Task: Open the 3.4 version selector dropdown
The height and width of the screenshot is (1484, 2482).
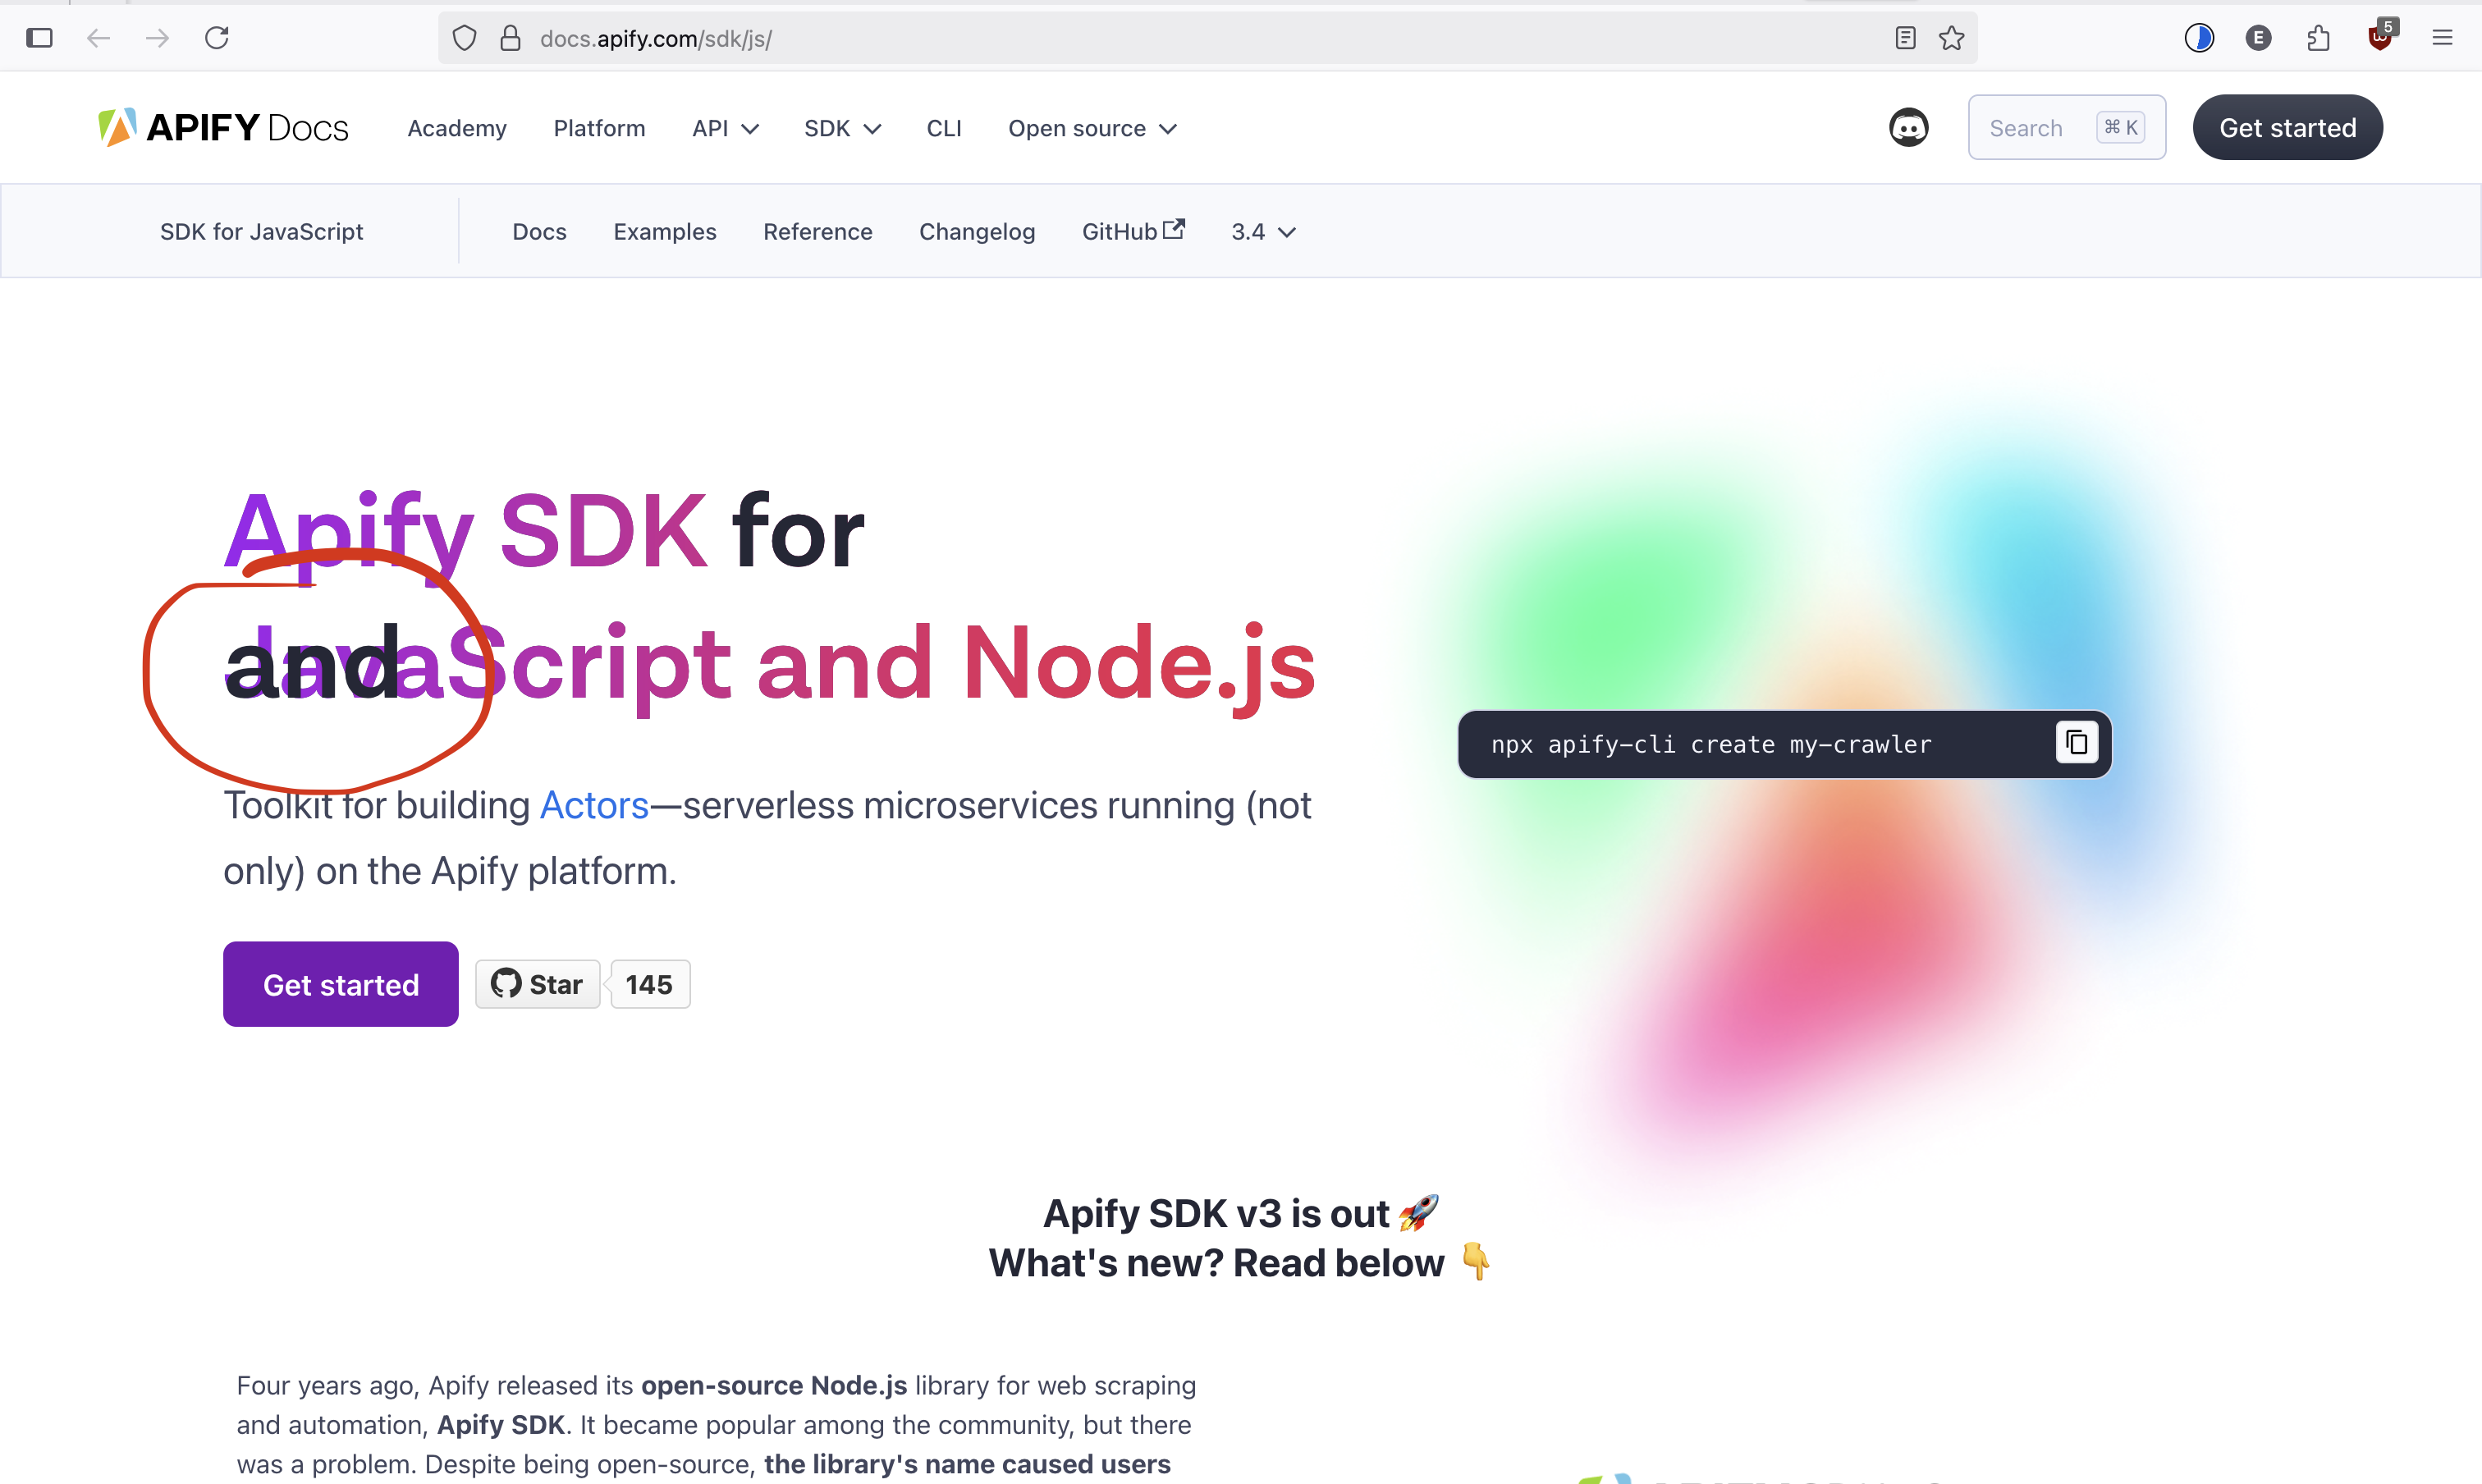Action: coord(1263,232)
